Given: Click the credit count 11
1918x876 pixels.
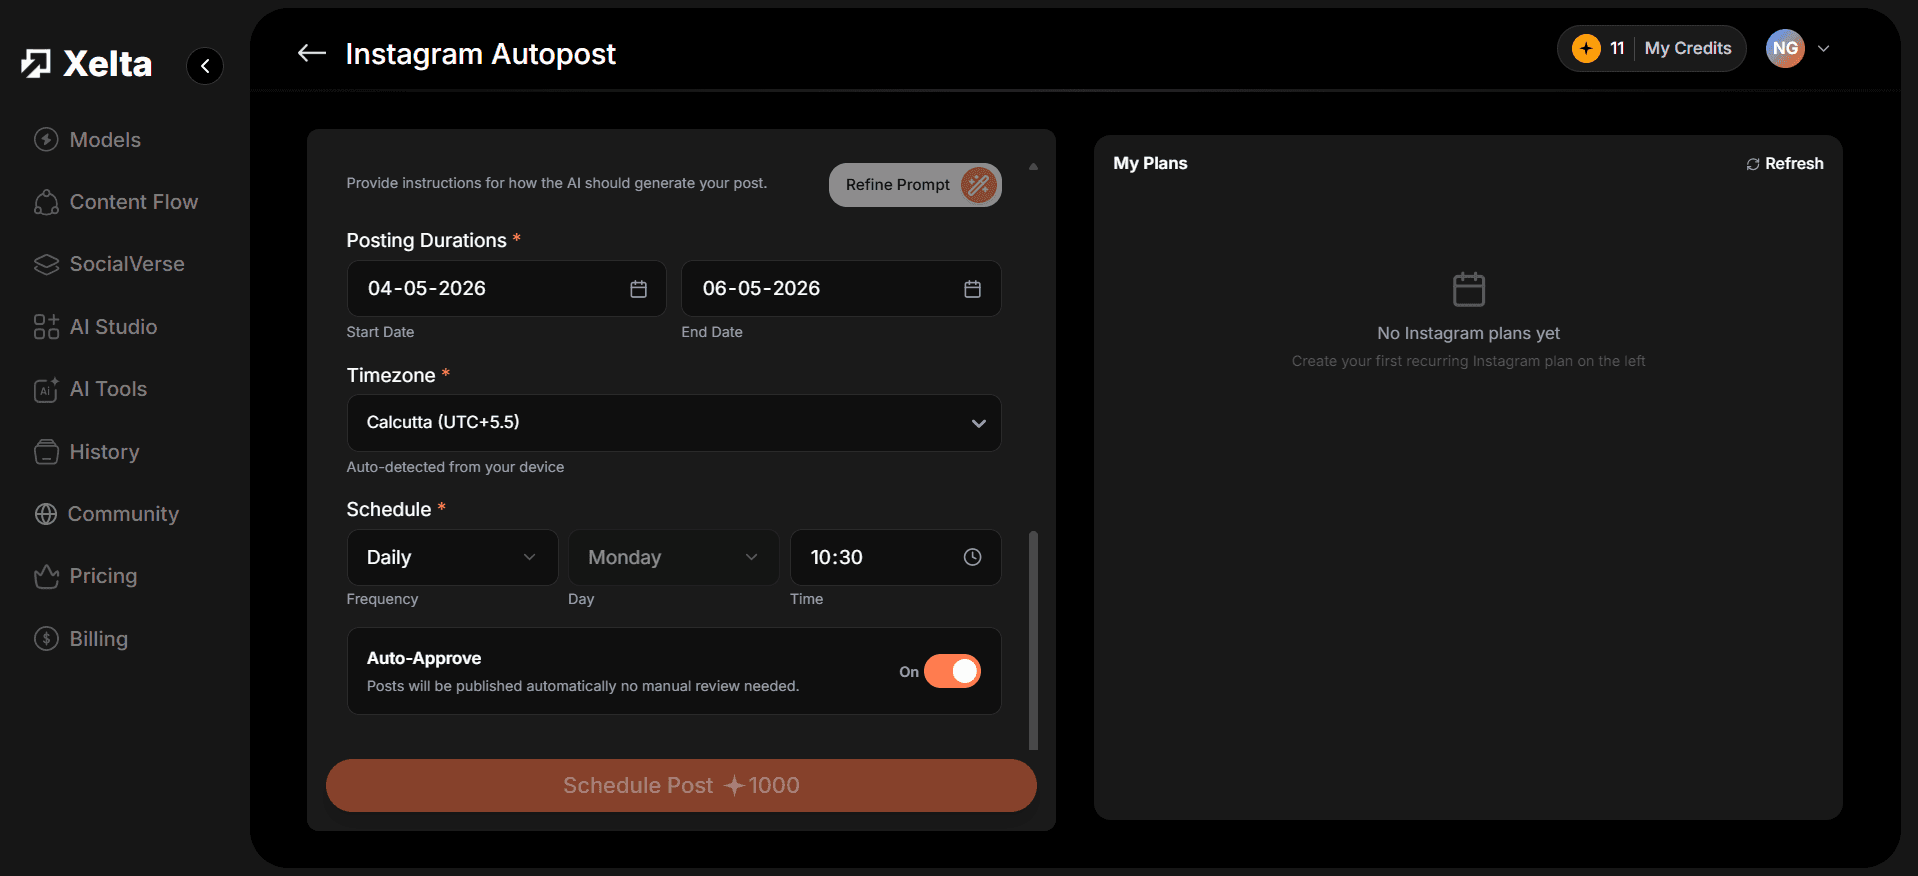Looking at the screenshot, I should tap(1617, 48).
